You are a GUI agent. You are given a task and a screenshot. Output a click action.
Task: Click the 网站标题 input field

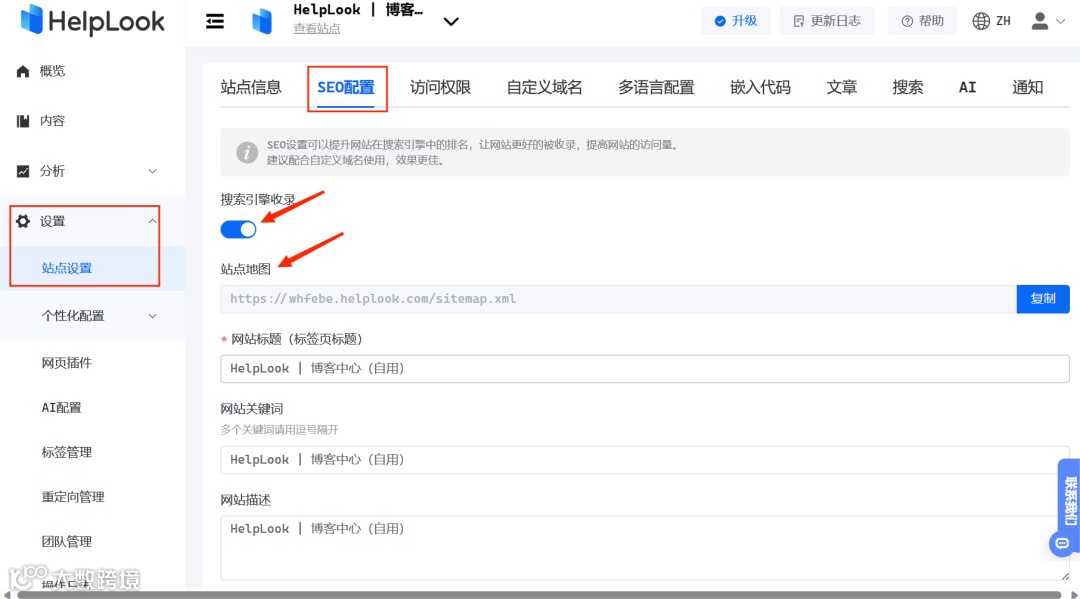(645, 368)
